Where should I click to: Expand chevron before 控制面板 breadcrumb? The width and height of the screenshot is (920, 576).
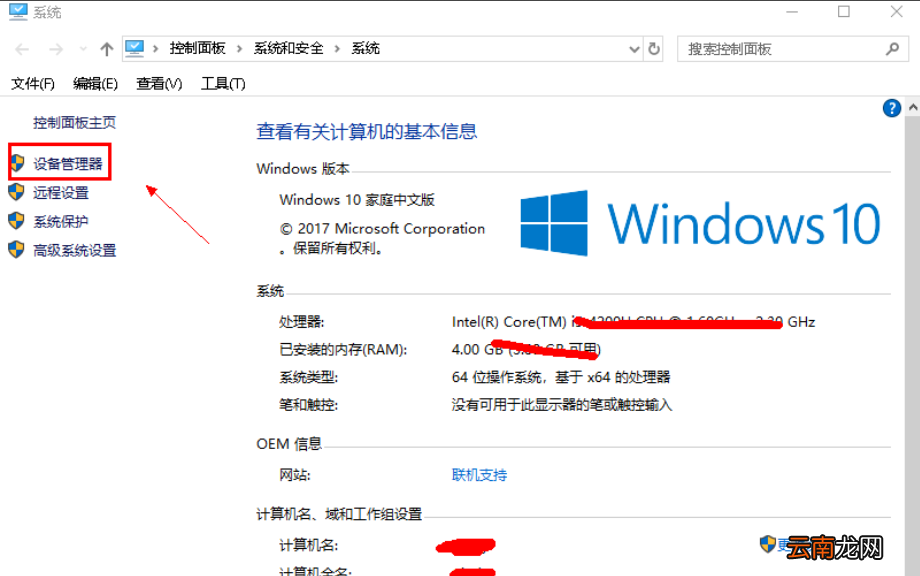point(155,49)
